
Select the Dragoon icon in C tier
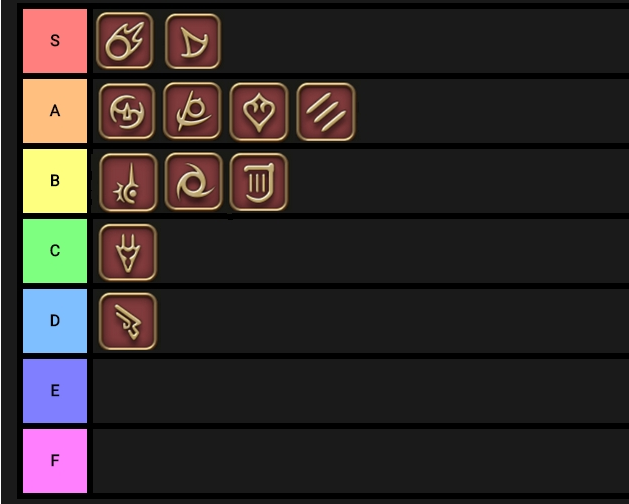pyautogui.click(x=128, y=251)
